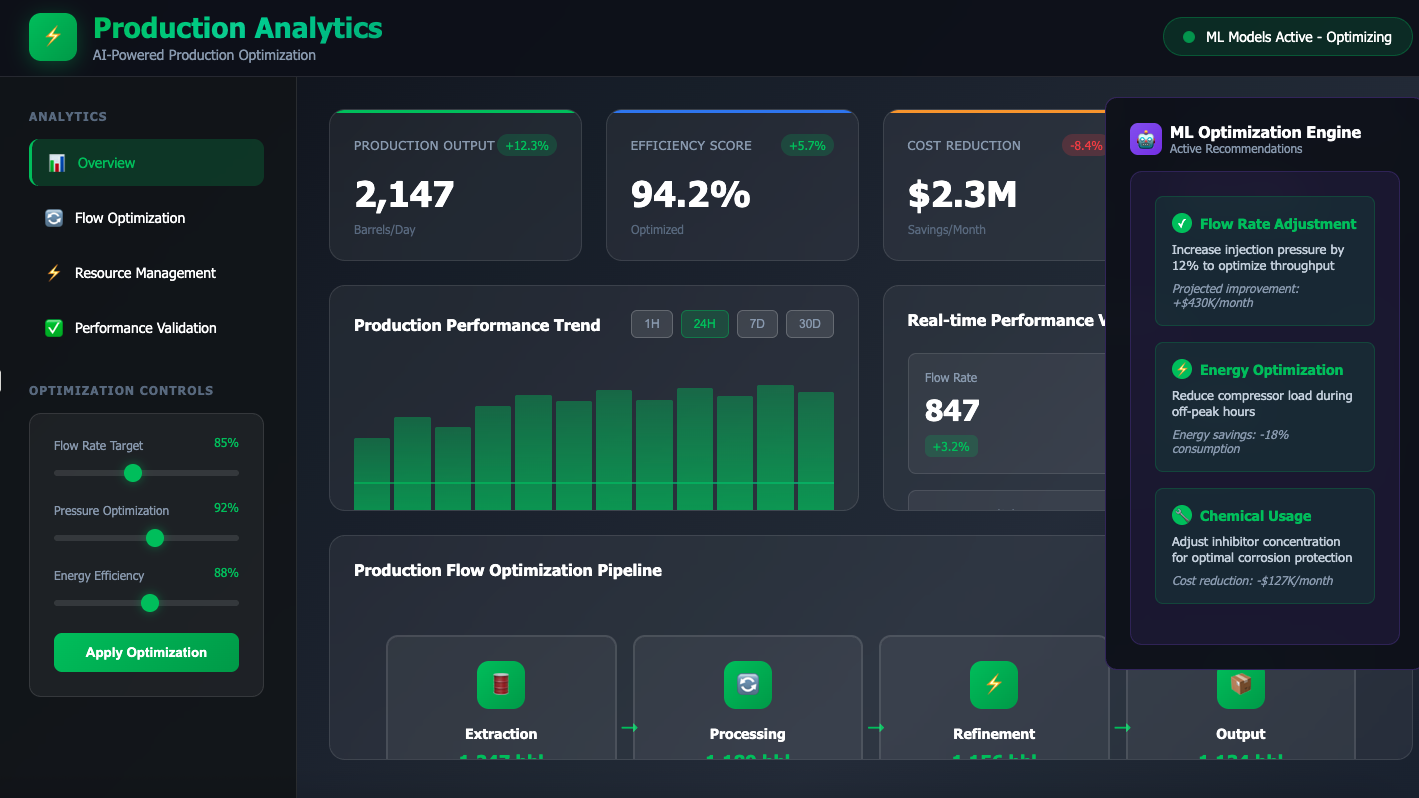Open Resource Management from sidebar

tap(146, 273)
